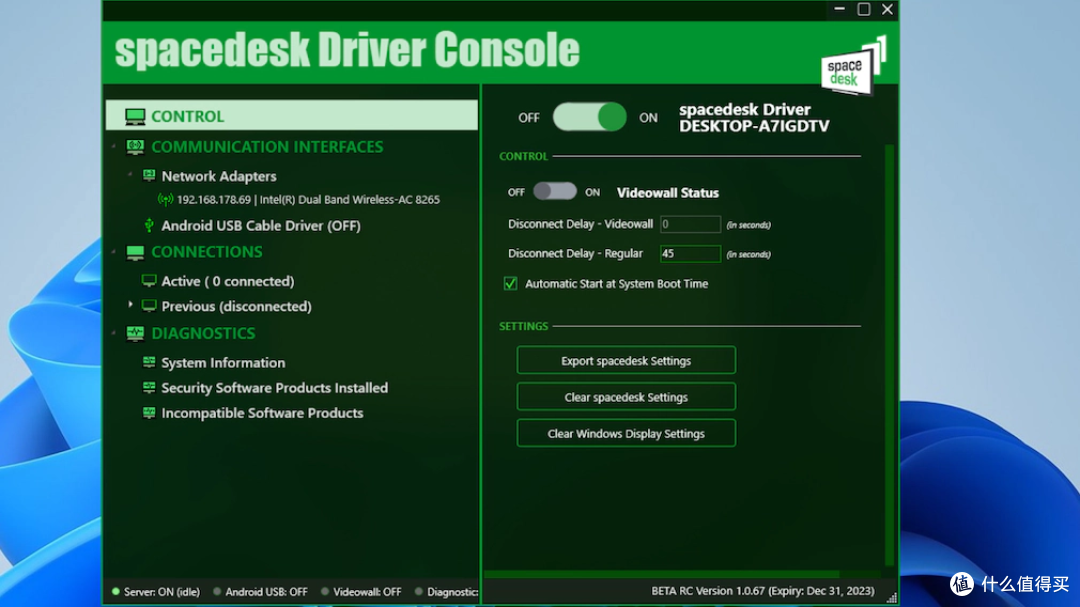Click the DESKTOP-A7IGDTV computer name
Image resolution: width=1080 pixels, height=607 pixels.
(754, 126)
